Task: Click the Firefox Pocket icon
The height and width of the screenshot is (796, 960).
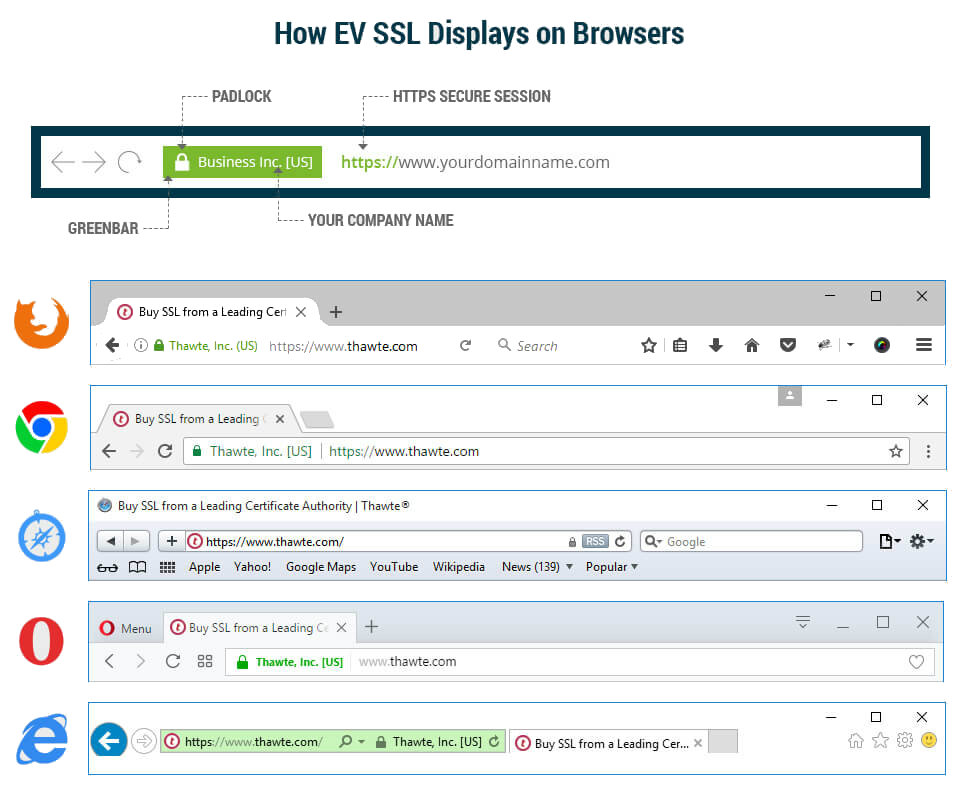Action: click(x=788, y=345)
